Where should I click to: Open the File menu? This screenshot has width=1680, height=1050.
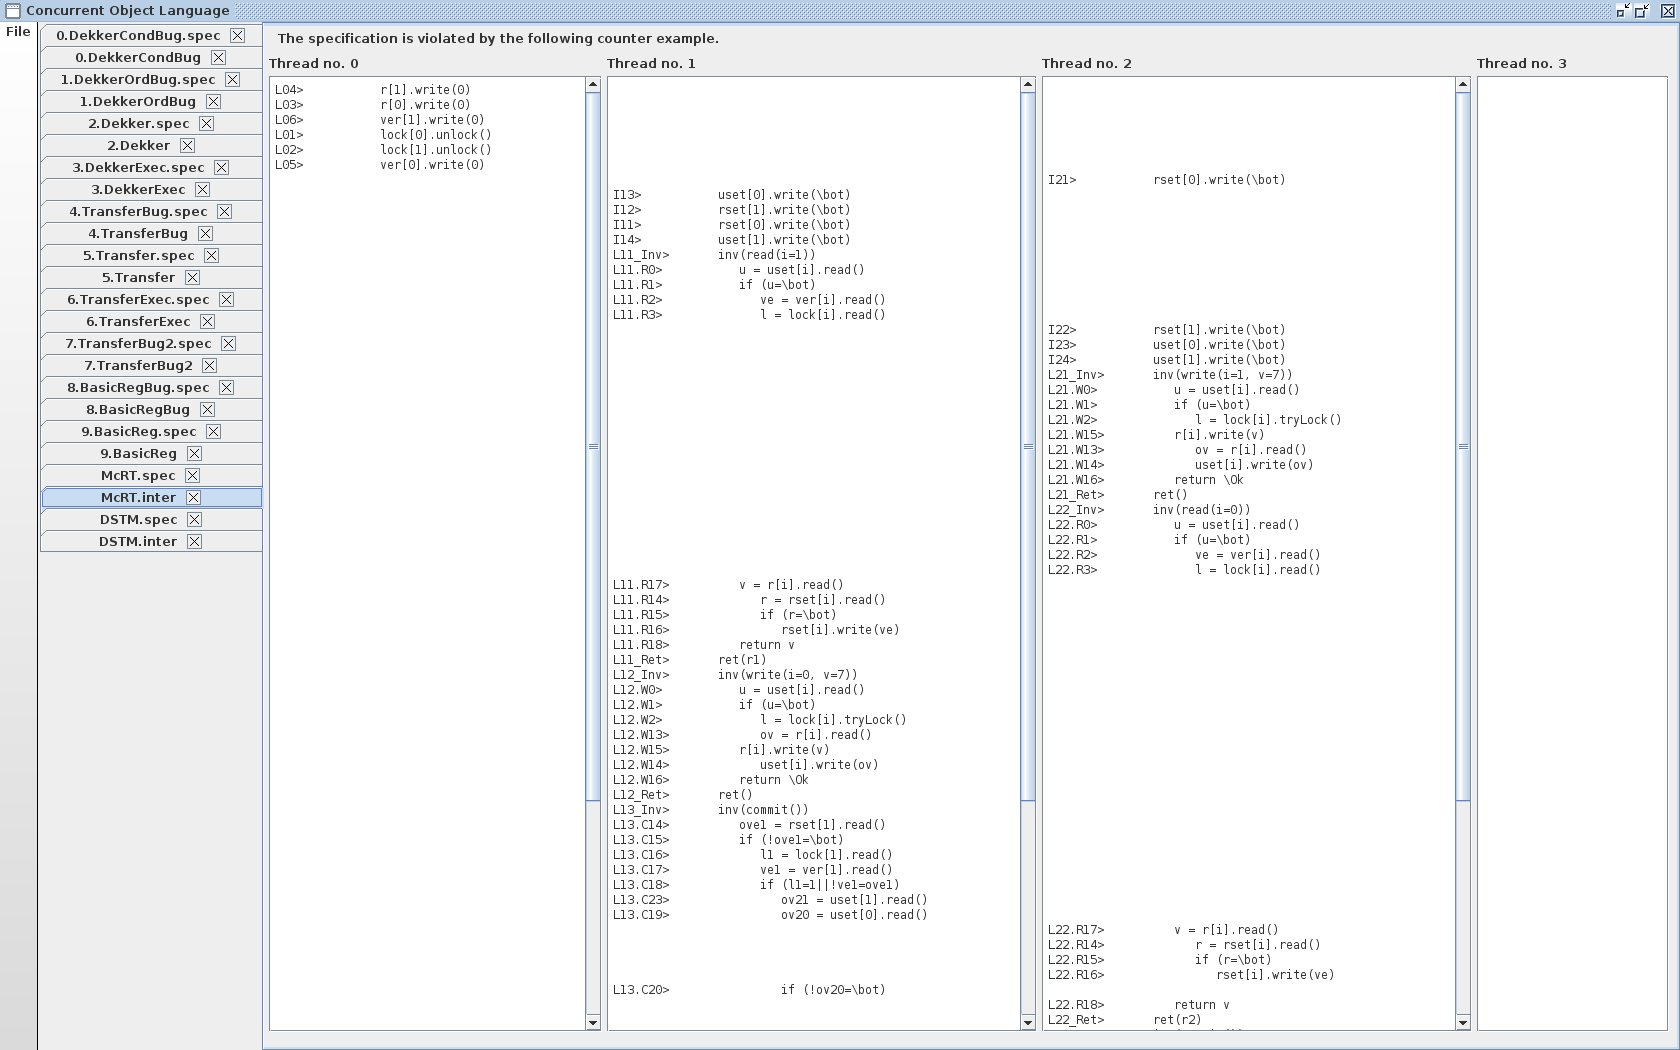point(18,32)
